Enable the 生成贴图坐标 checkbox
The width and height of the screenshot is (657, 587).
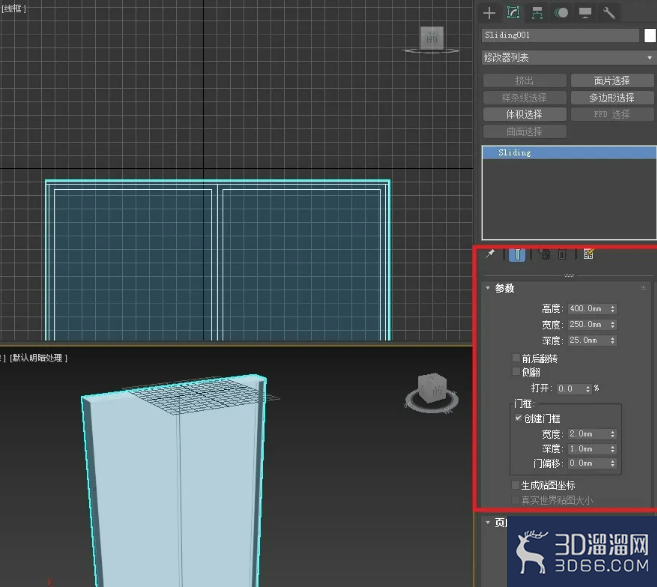[515, 485]
